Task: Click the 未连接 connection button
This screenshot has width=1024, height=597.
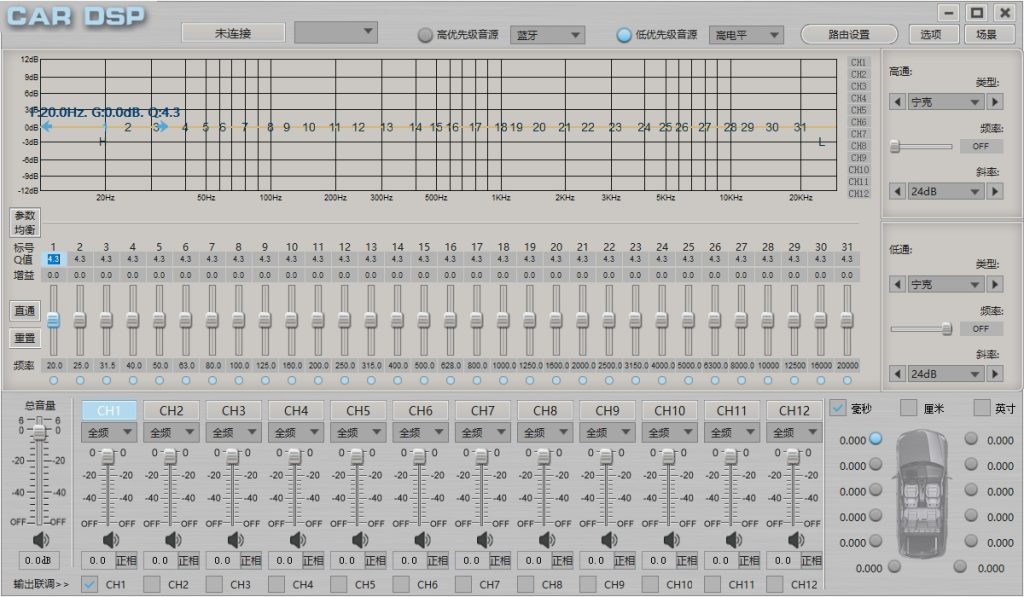Action: click(x=233, y=33)
